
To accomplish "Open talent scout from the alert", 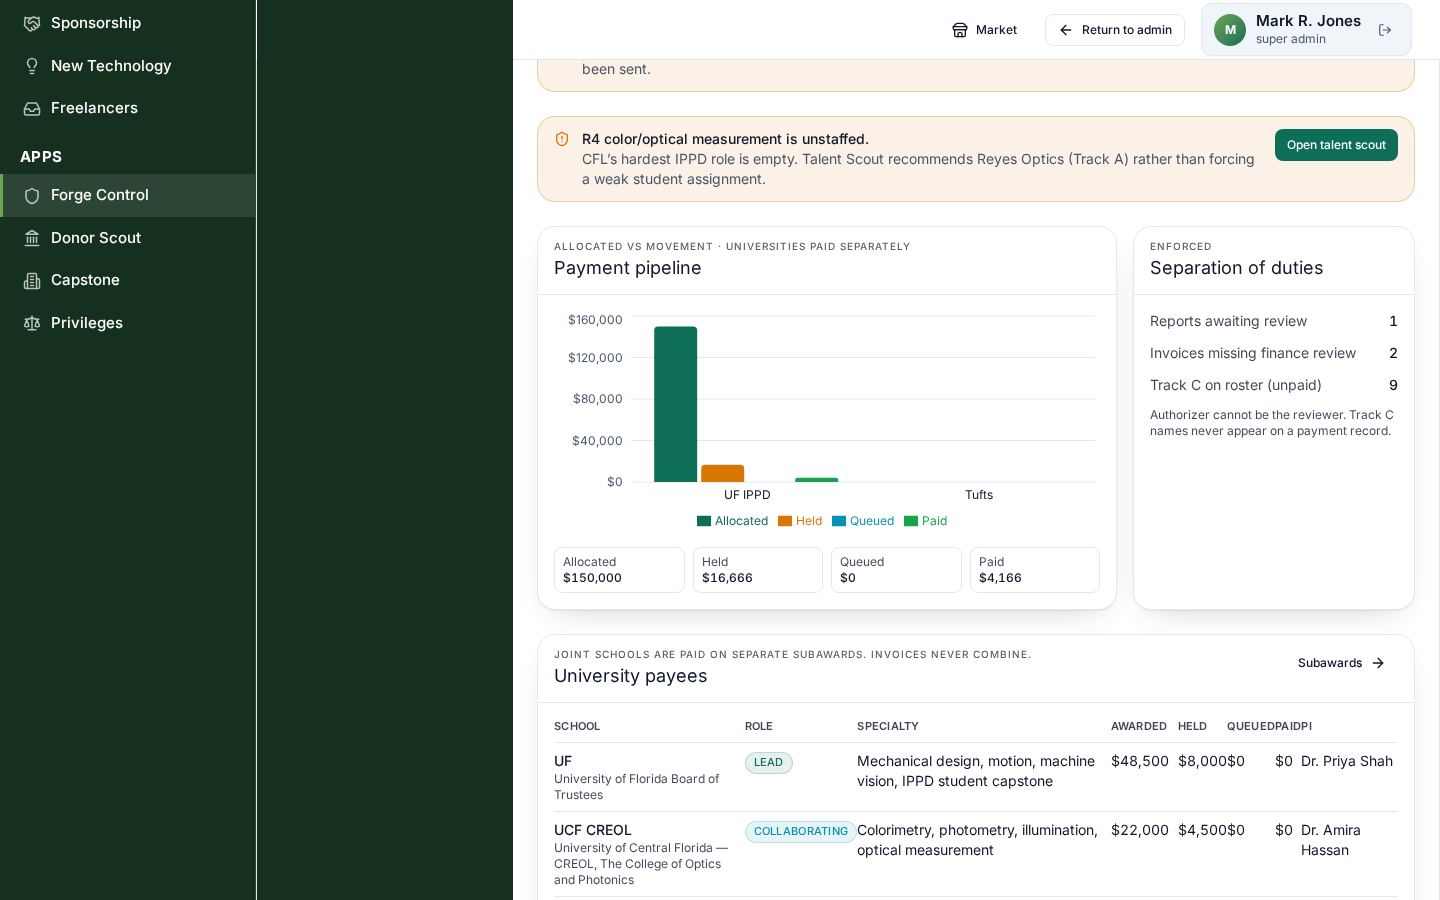I will (x=1336, y=145).
